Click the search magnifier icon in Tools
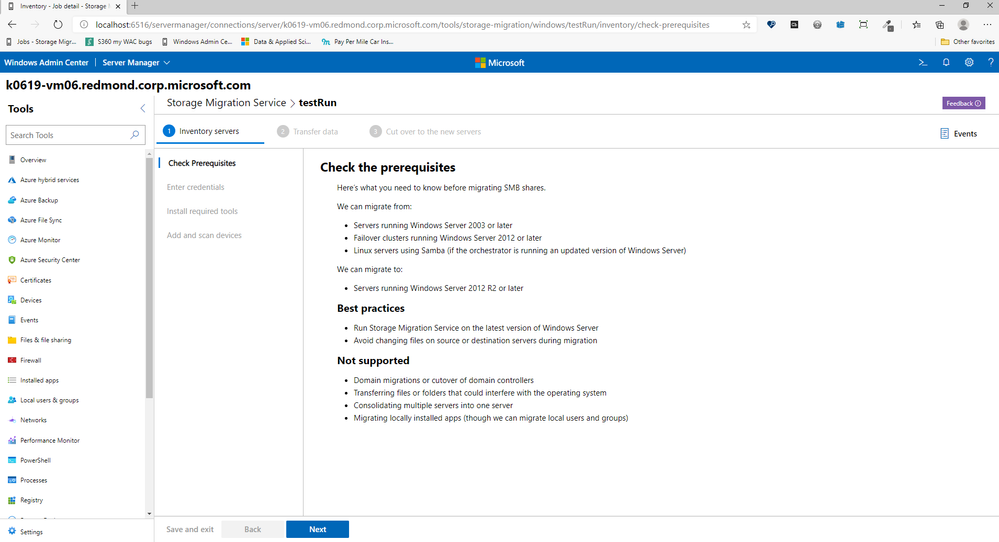 click(x=134, y=135)
